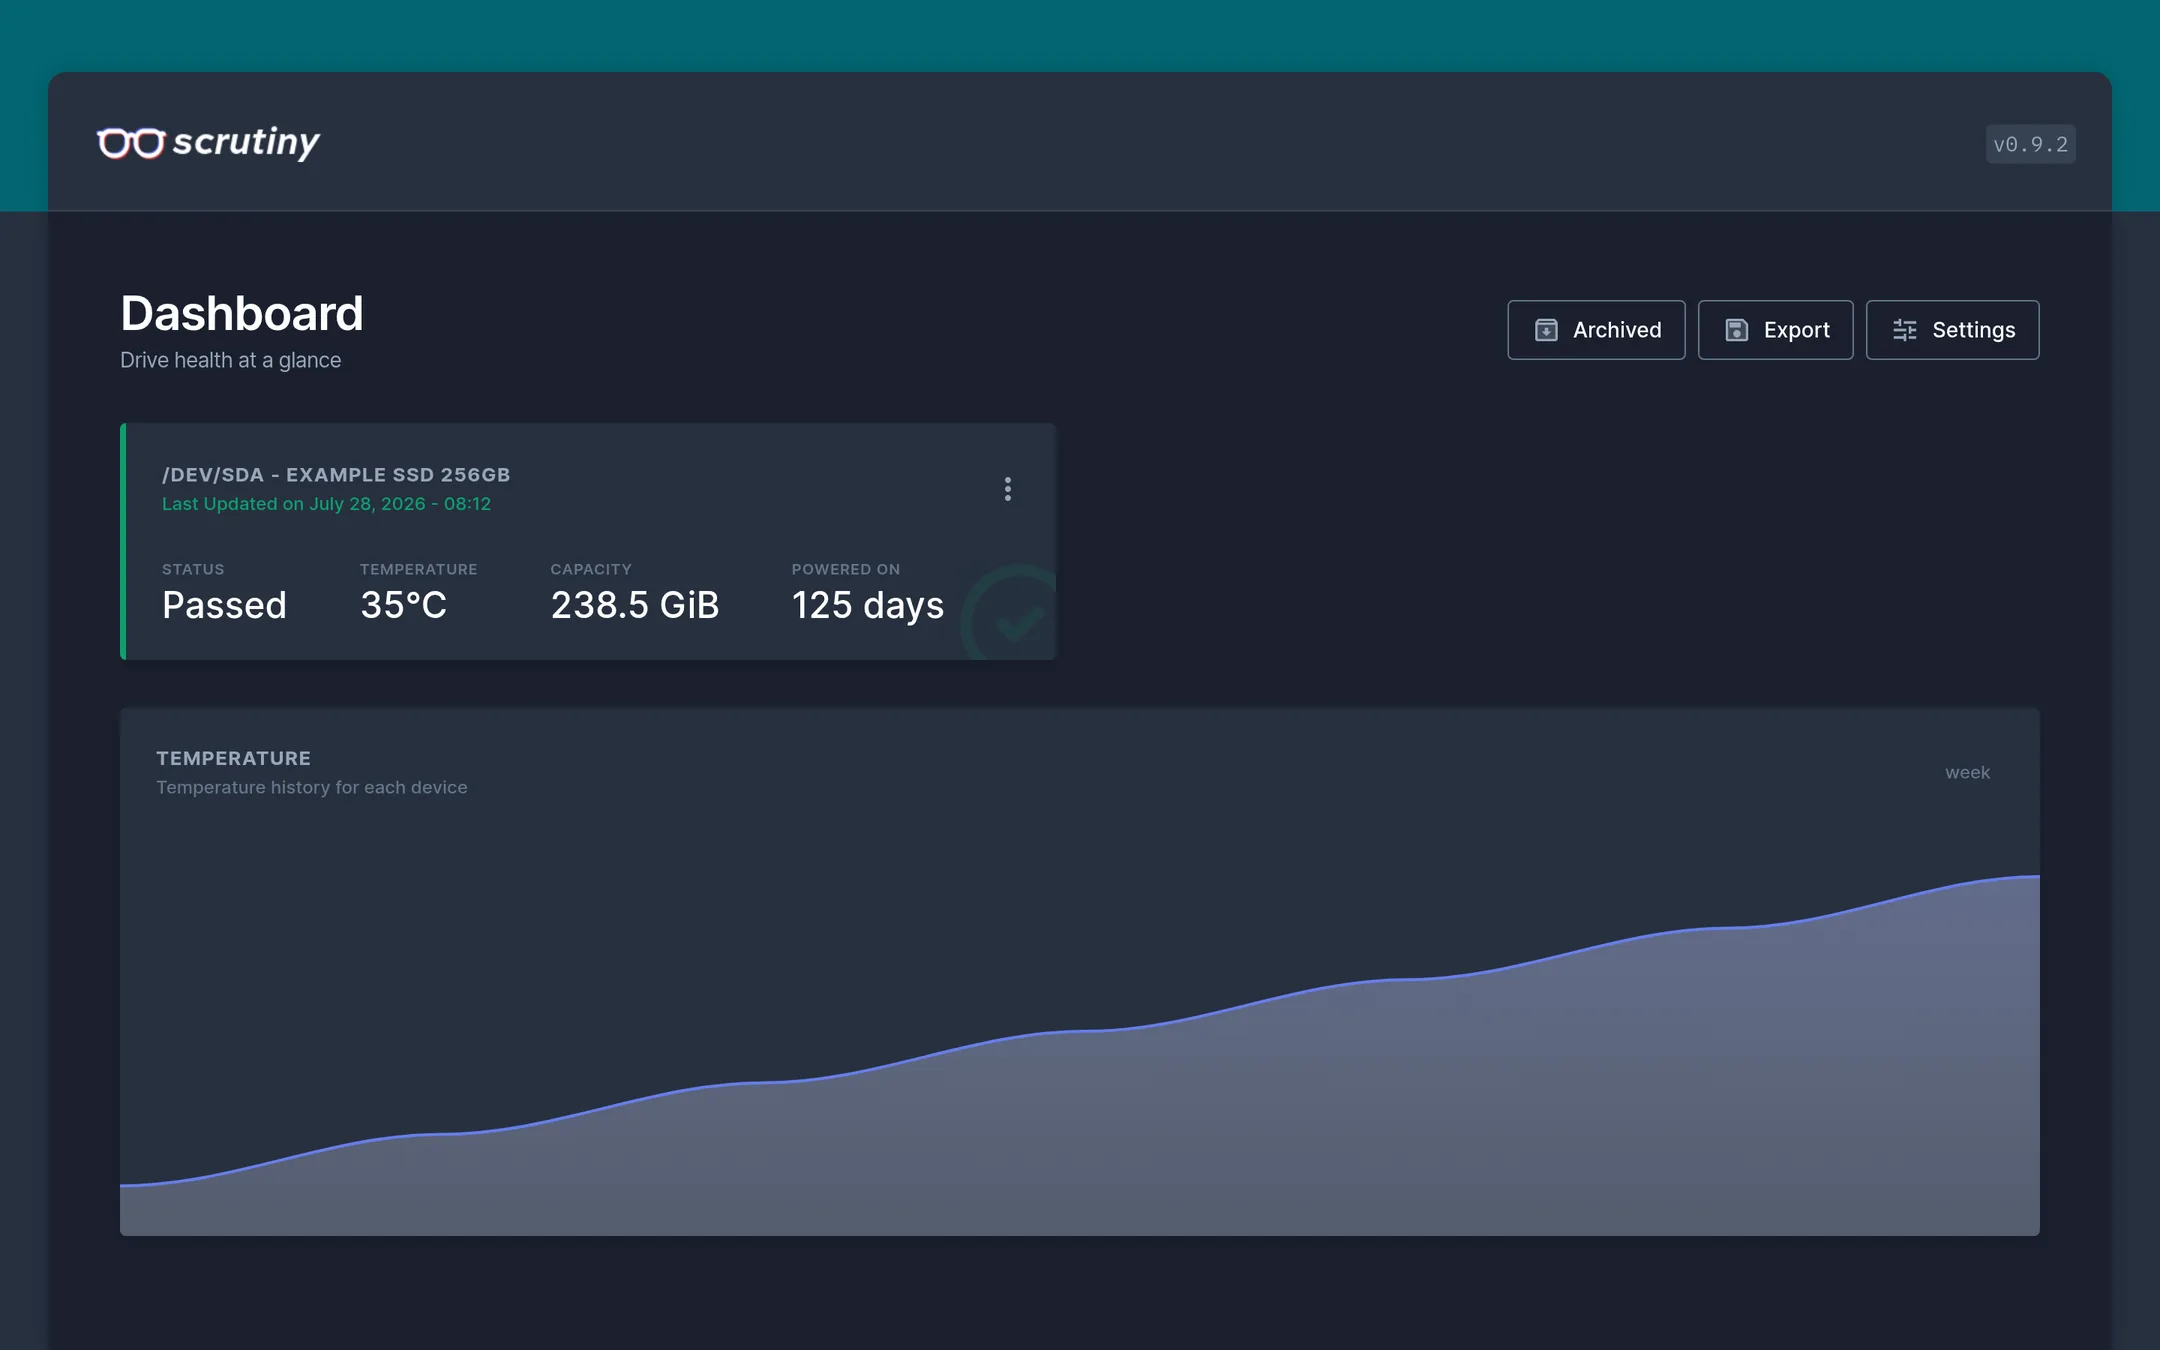
Task: Click the TEMPERATURE chart title
Action: click(x=233, y=758)
